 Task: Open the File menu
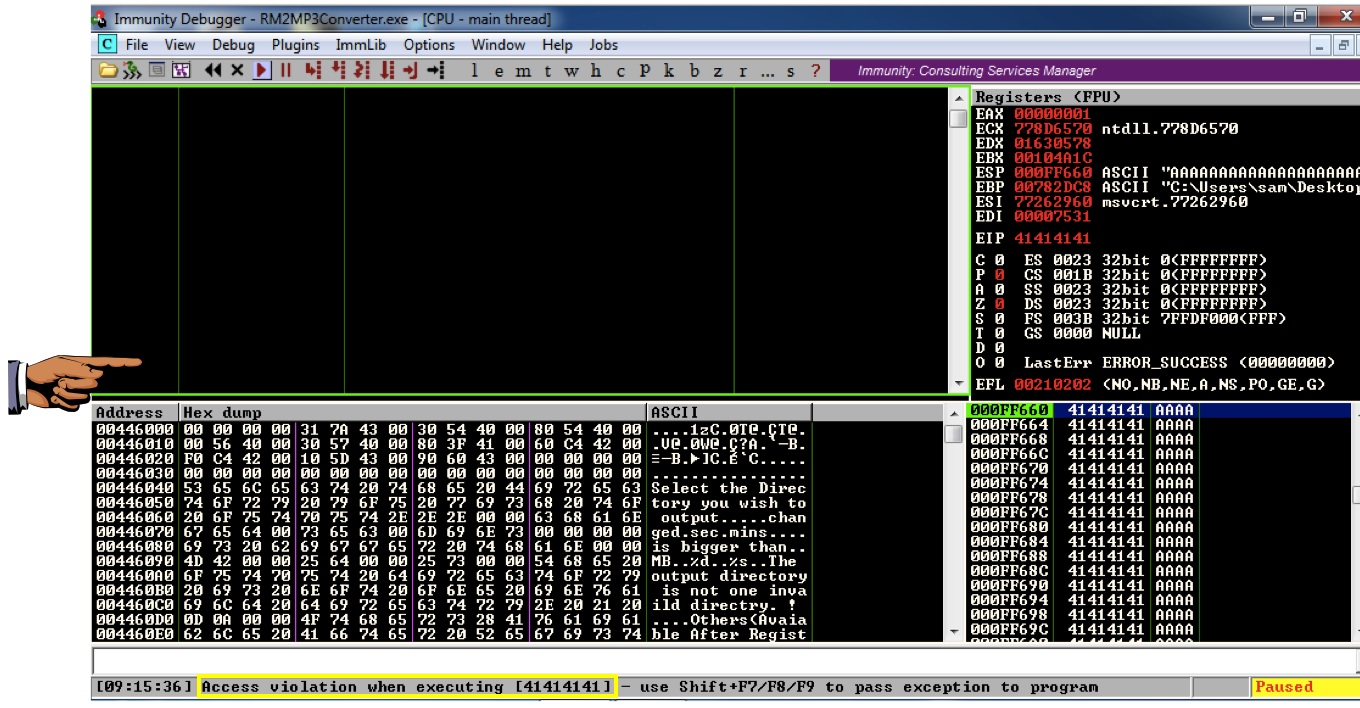coord(137,45)
